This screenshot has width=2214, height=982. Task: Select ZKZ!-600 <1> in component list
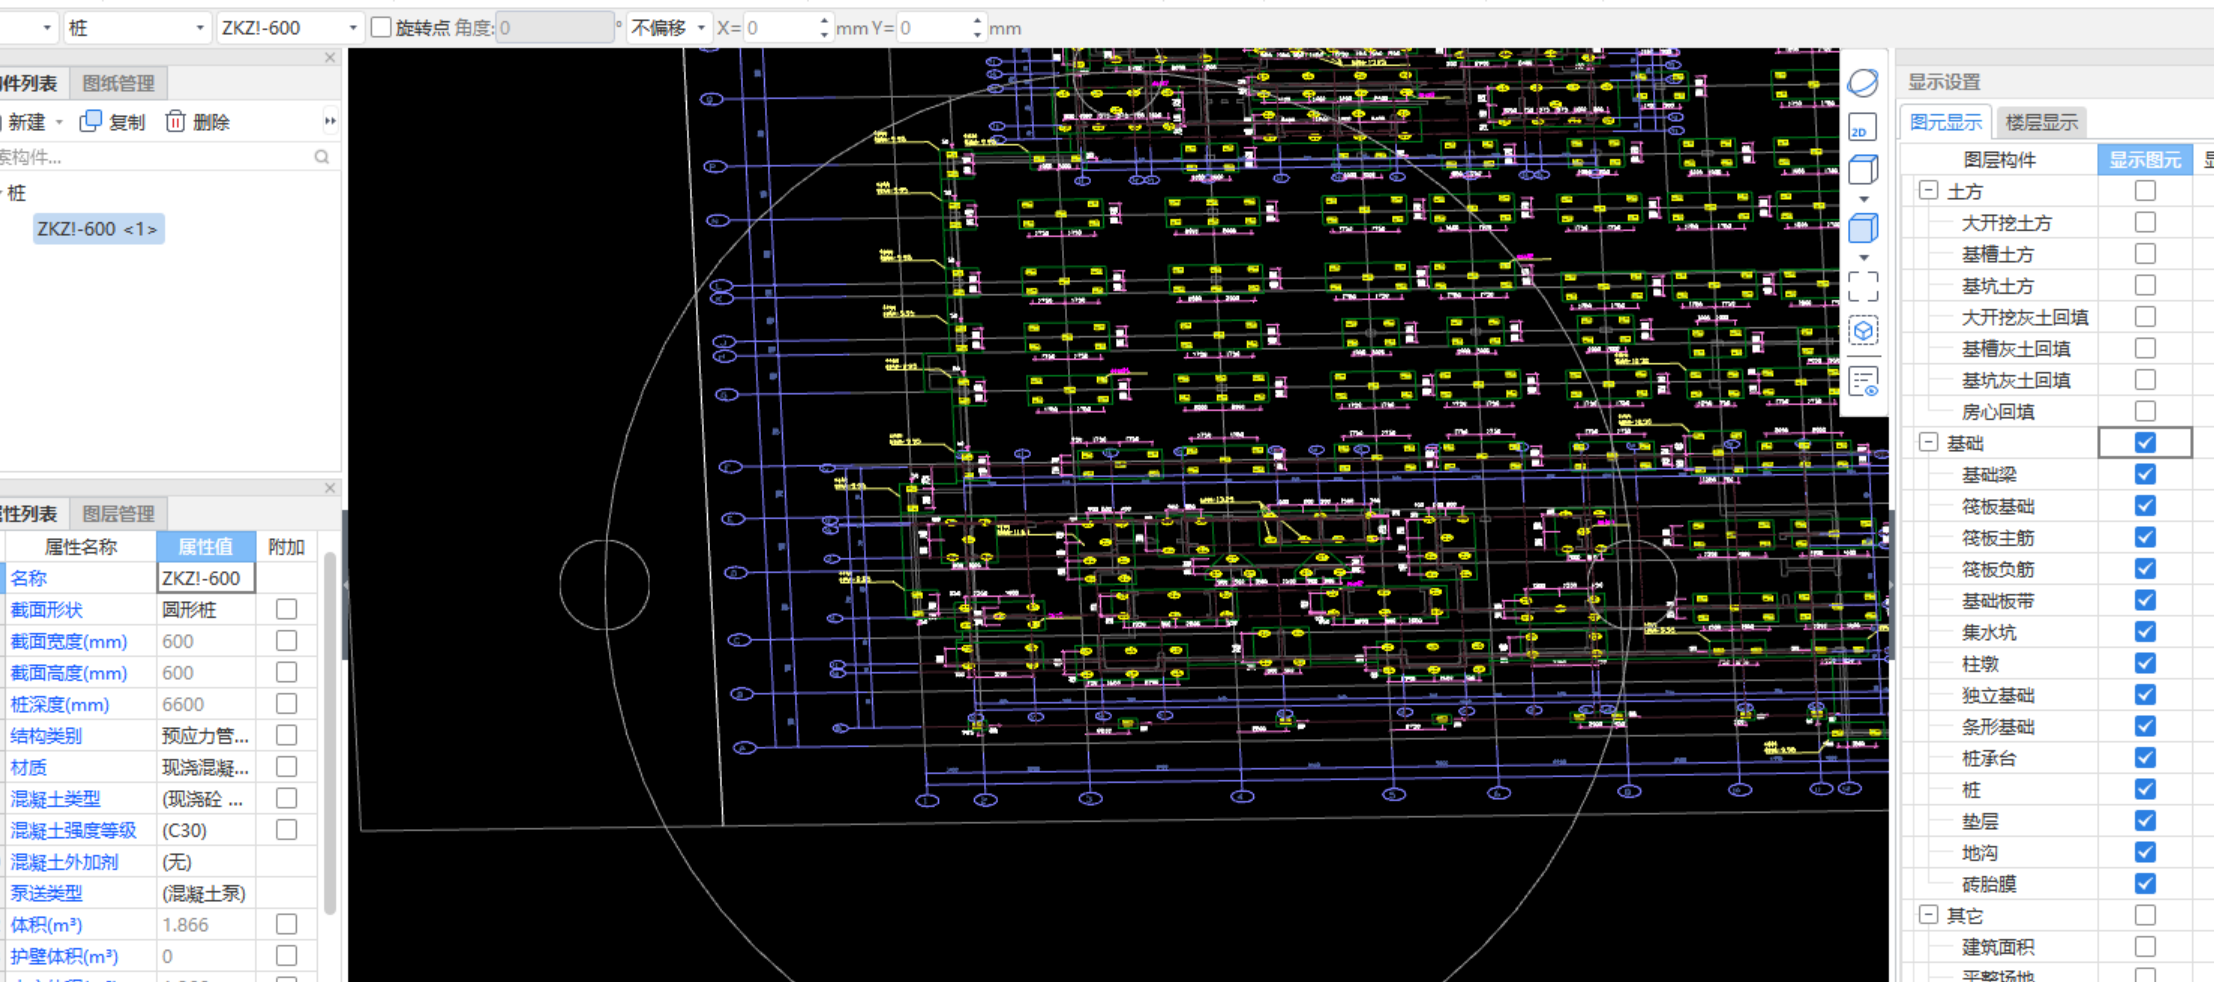click(97, 229)
